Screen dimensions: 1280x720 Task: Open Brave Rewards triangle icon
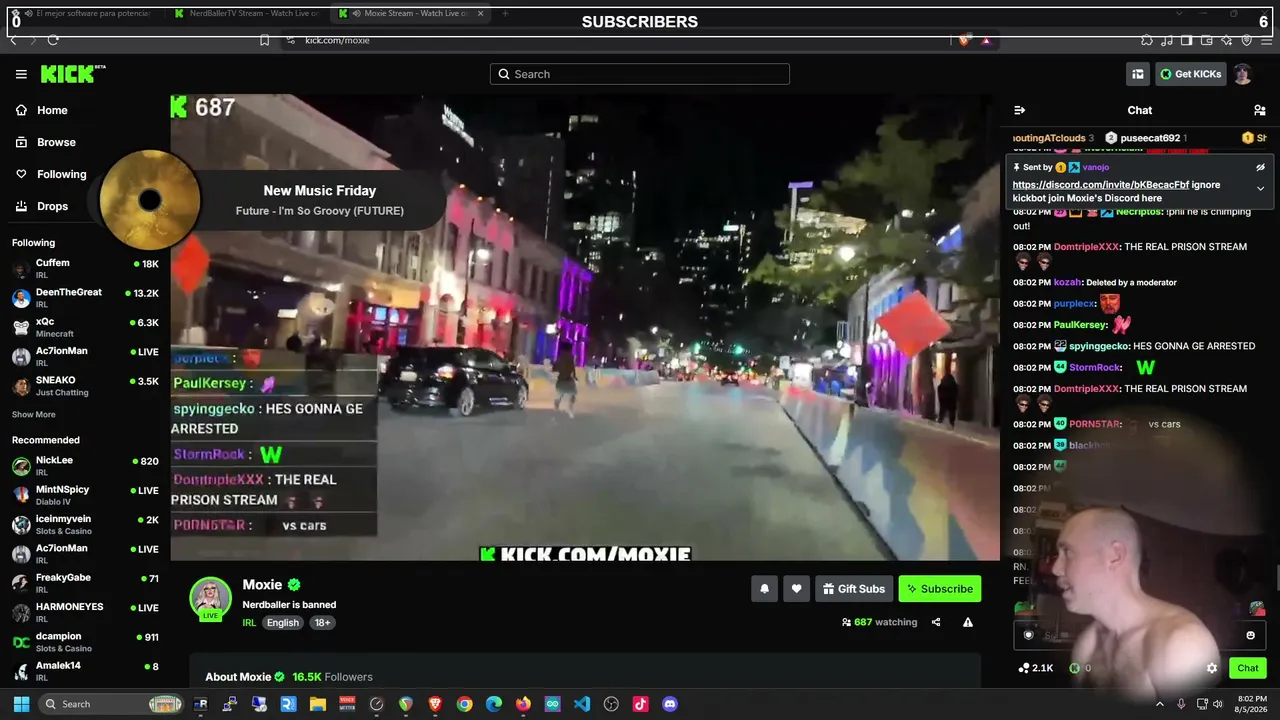pyautogui.click(x=986, y=40)
